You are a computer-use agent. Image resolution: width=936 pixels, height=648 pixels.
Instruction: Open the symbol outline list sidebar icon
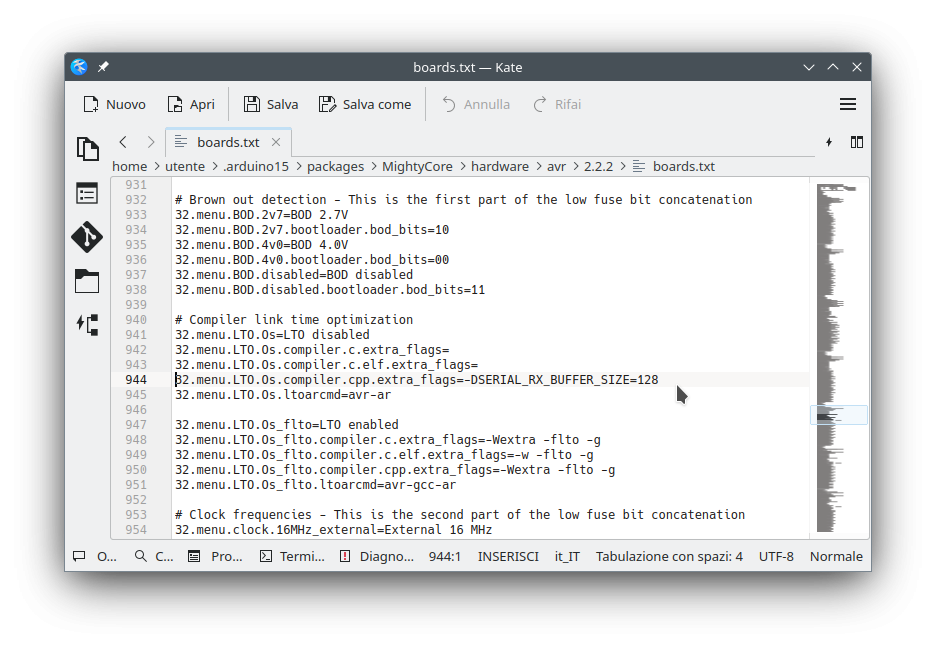coord(87,193)
